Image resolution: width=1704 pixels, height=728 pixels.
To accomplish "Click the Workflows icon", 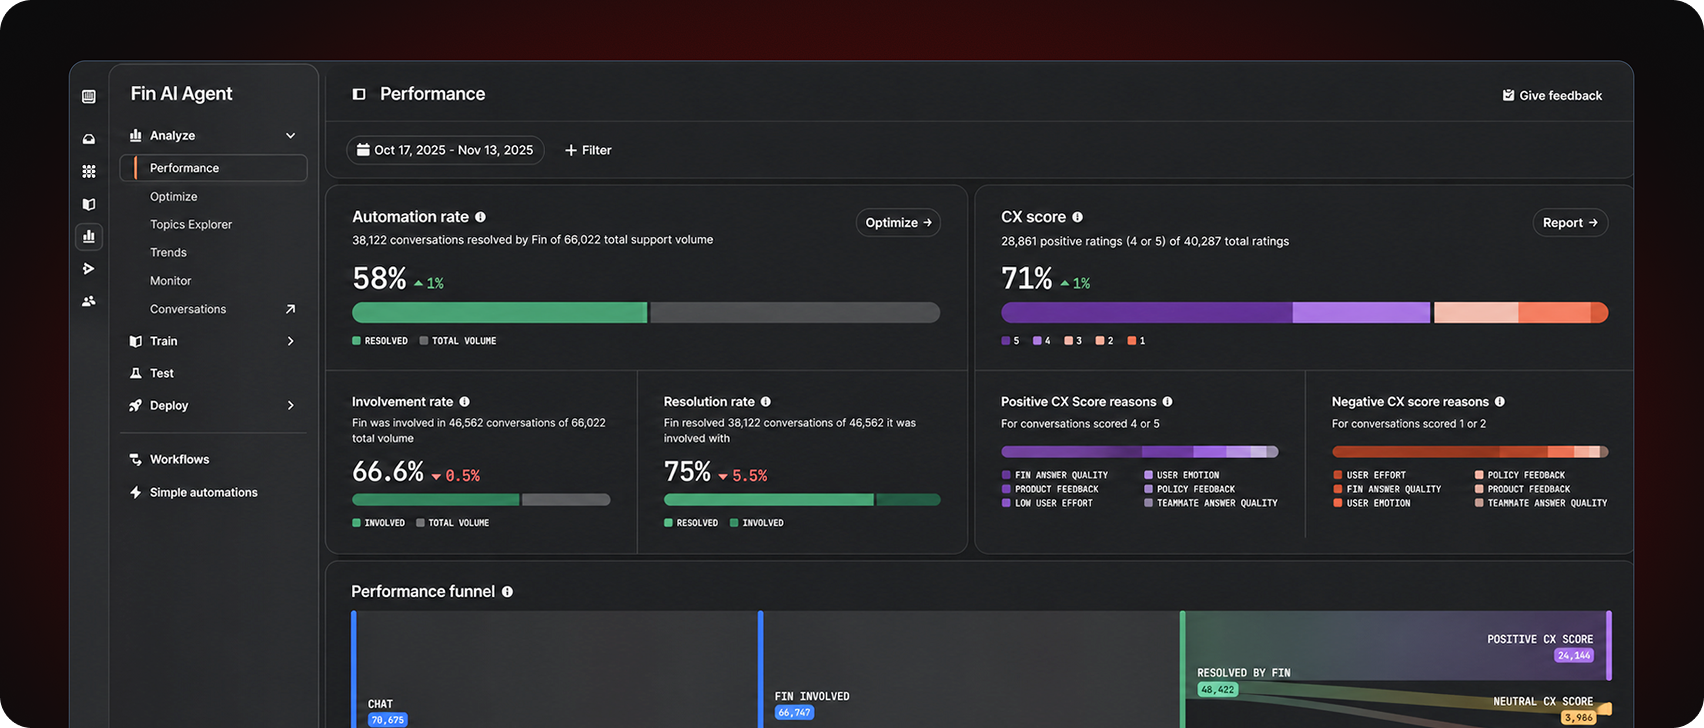I will [x=136, y=459].
